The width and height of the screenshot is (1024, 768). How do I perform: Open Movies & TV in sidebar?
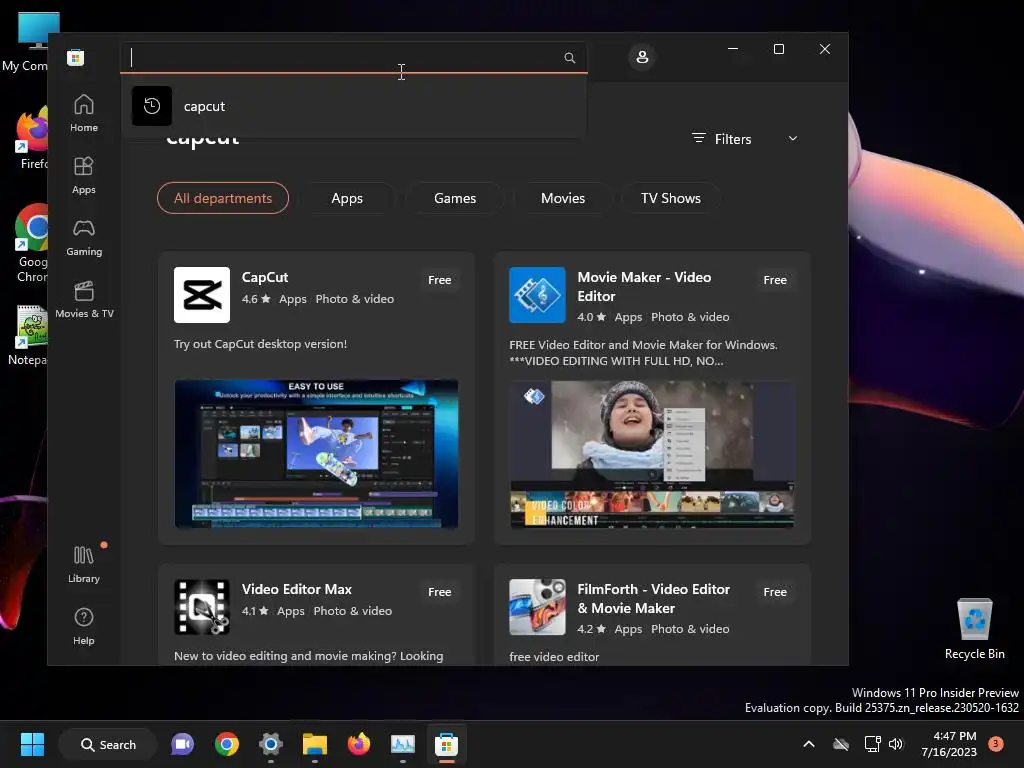point(84,299)
